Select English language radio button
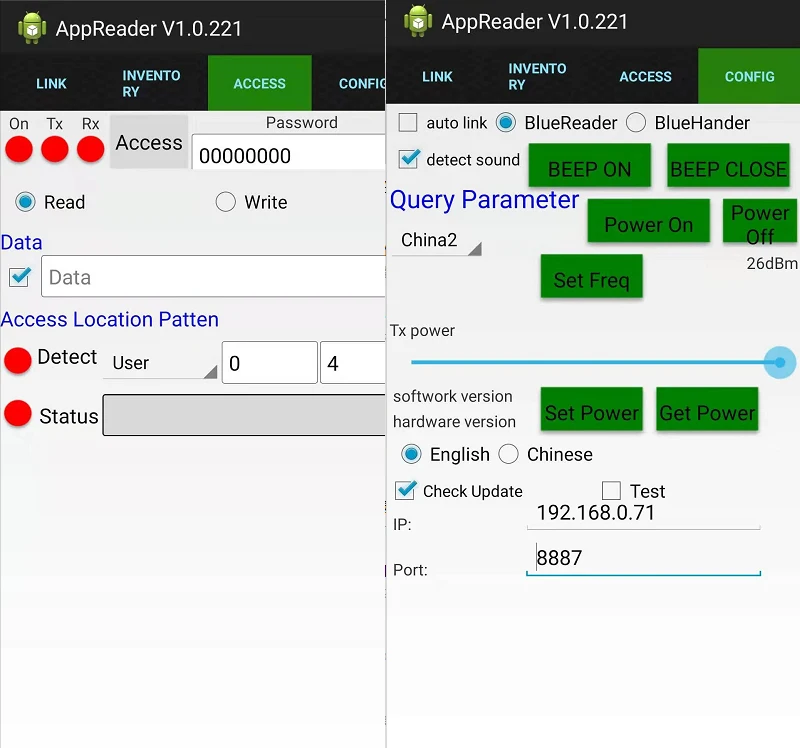The image size is (800, 748). click(x=411, y=454)
